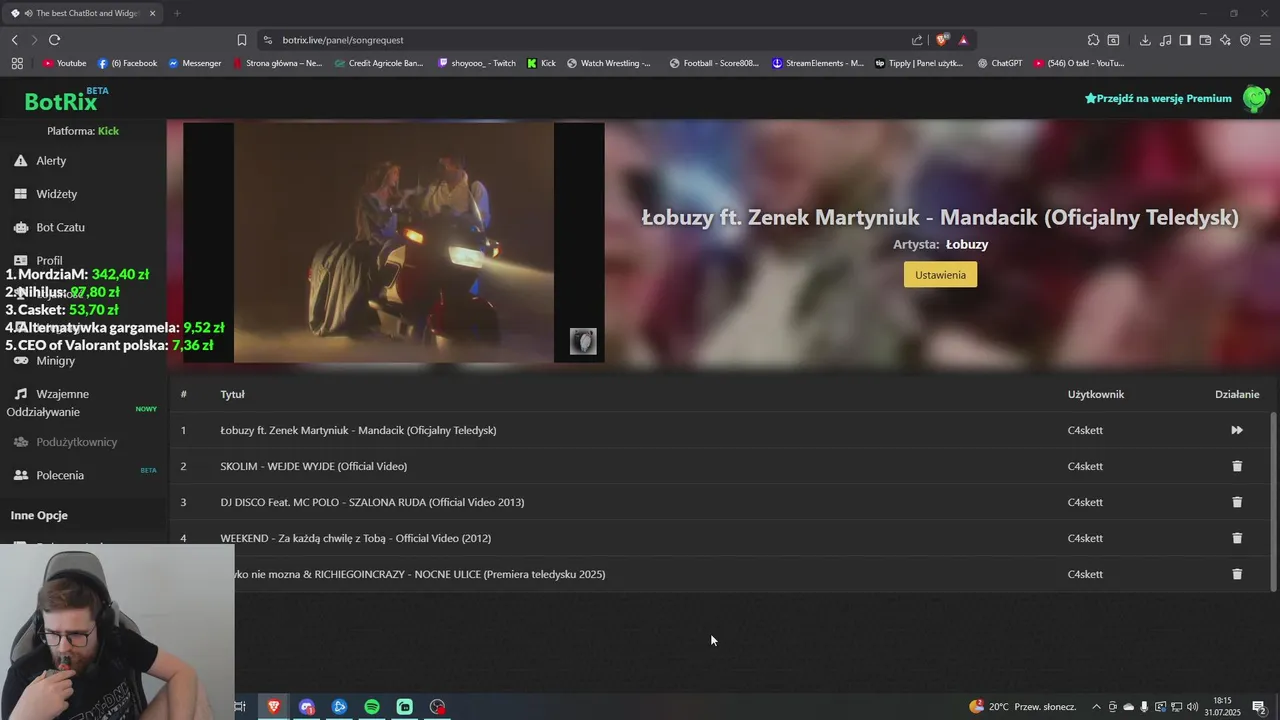This screenshot has width=1280, height=720.
Task: Open Minigry in sidebar
Action: point(55,360)
